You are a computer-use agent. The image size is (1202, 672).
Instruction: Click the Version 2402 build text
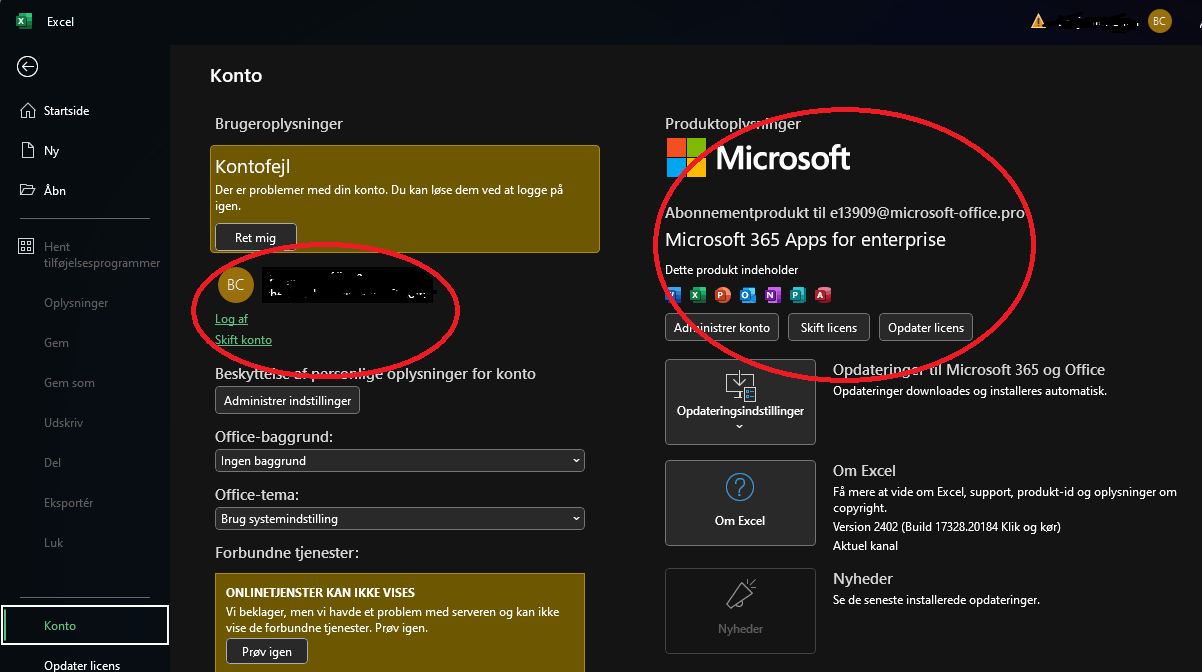coord(947,526)
